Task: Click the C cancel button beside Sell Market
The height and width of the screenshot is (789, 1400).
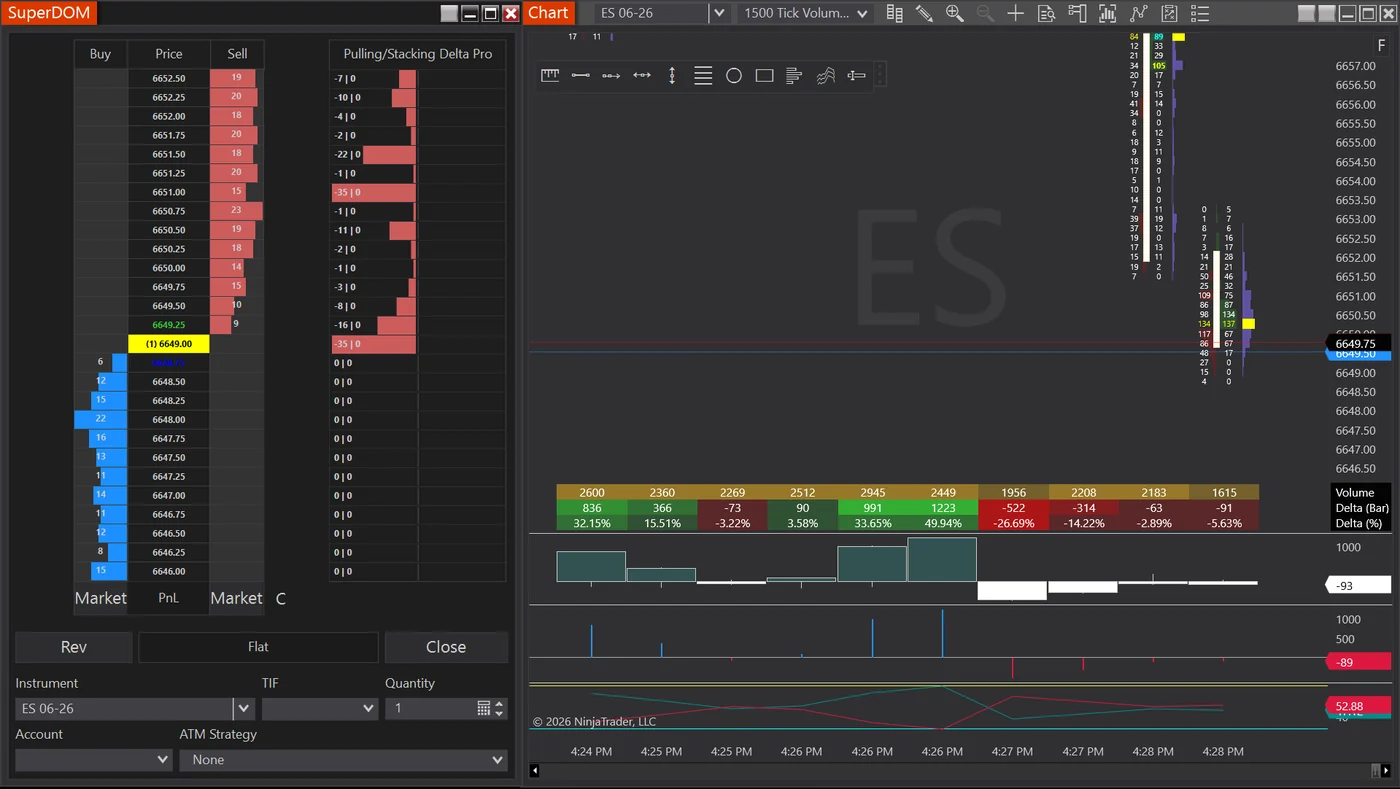Action: [281, 599]
